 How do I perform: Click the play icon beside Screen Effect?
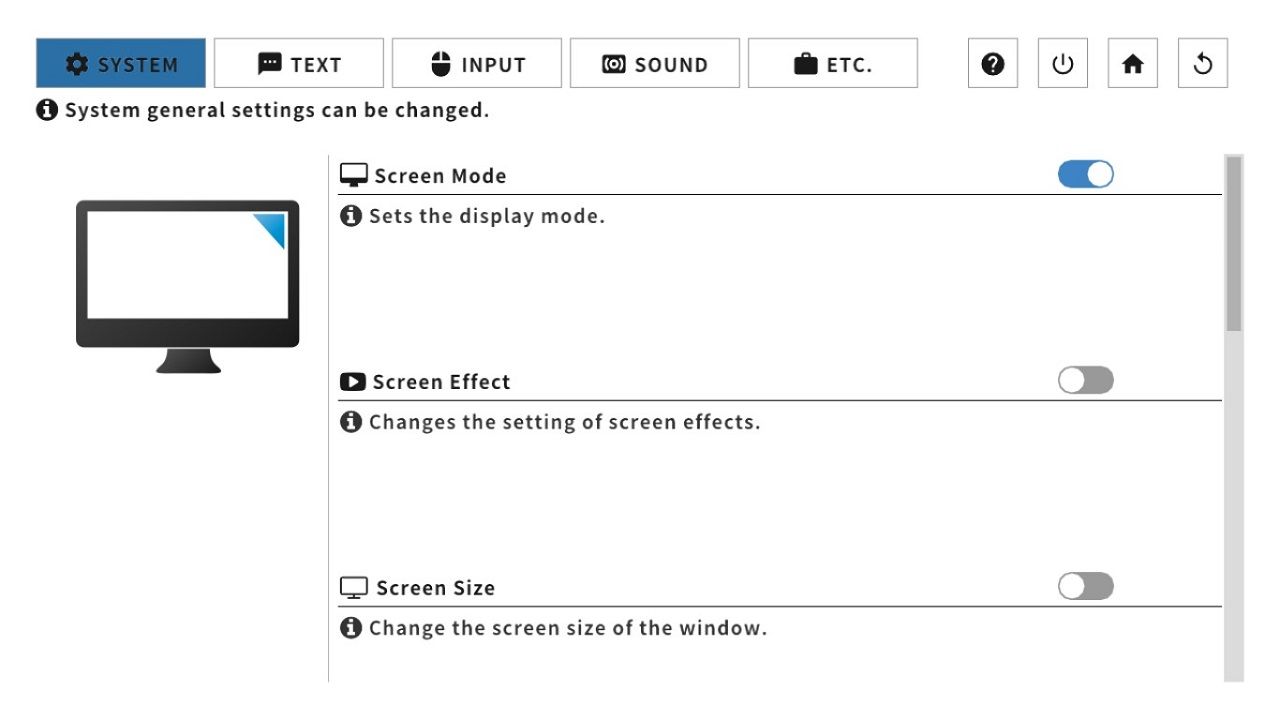coord(353,382)
